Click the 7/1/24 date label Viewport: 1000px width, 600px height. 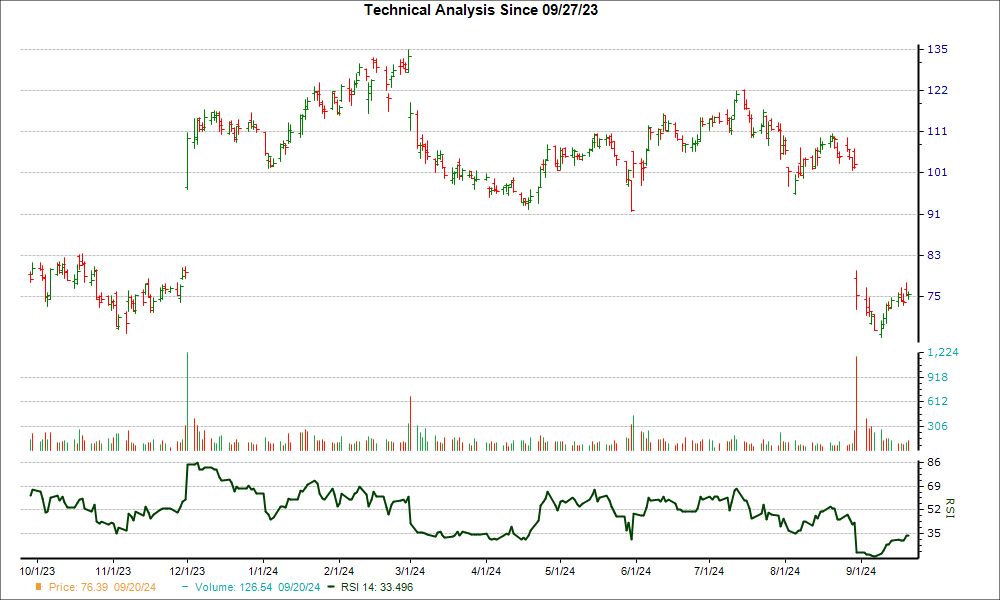pos(709,571)
